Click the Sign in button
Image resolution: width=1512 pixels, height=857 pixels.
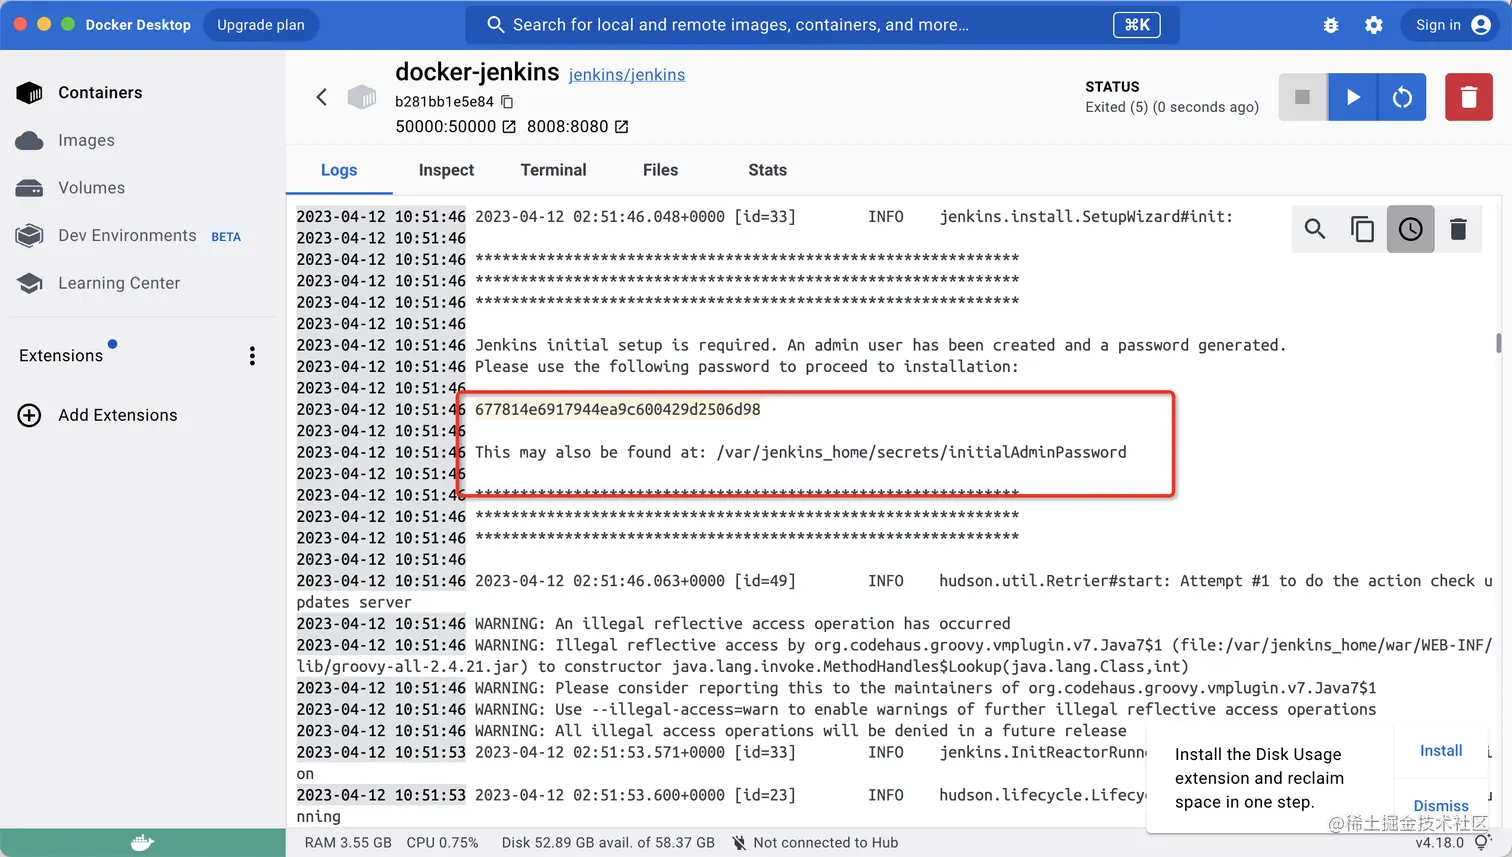pos(1452,25)
